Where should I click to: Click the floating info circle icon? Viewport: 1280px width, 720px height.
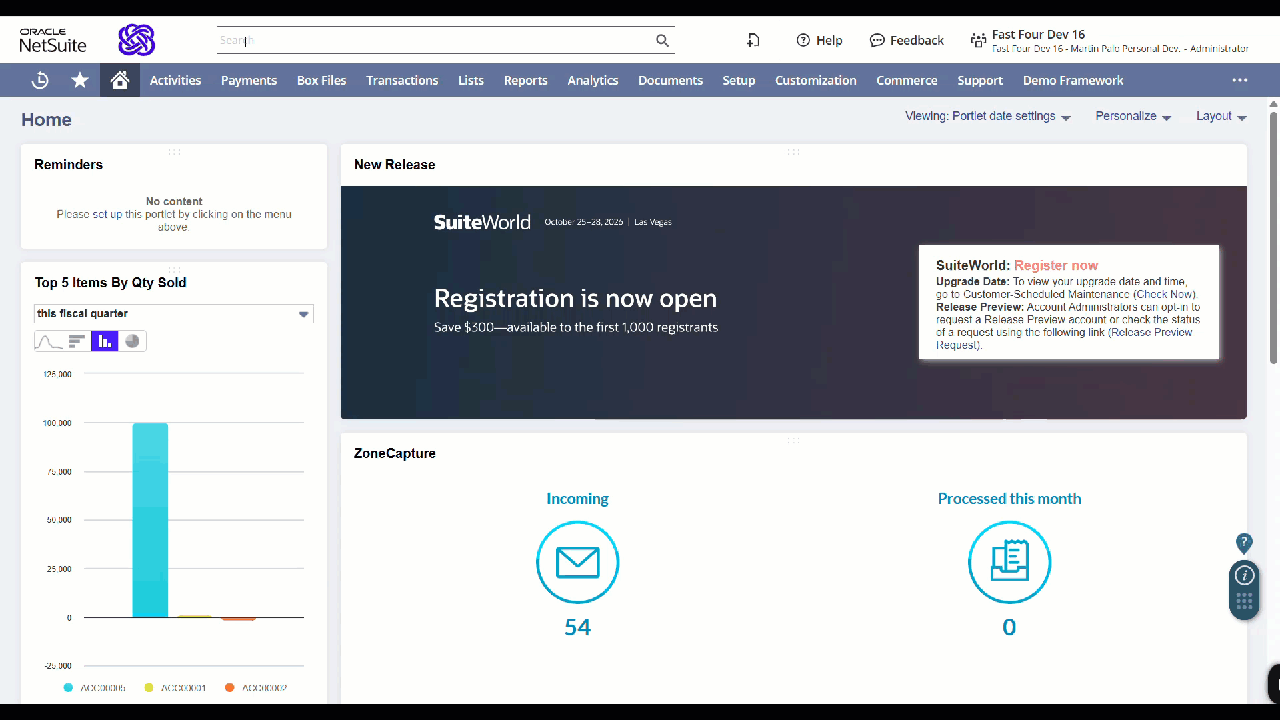click(x=1244, y=575)
